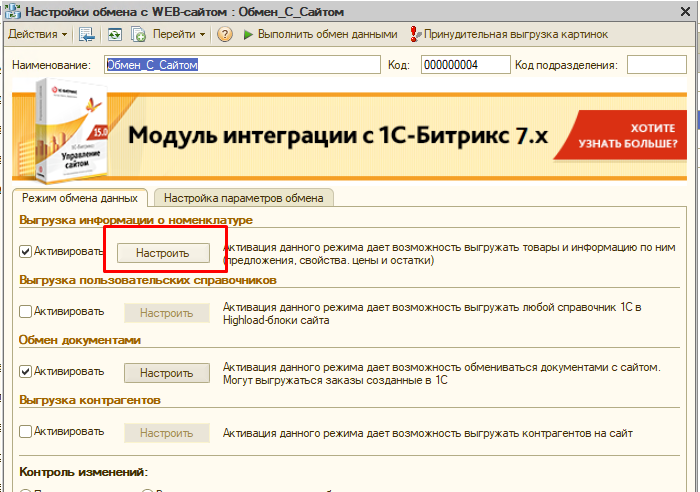The height and width of the screenshot is (492, 700).
Task: Click Принудительная выгрузка картинок
Action: pos(509,34)
